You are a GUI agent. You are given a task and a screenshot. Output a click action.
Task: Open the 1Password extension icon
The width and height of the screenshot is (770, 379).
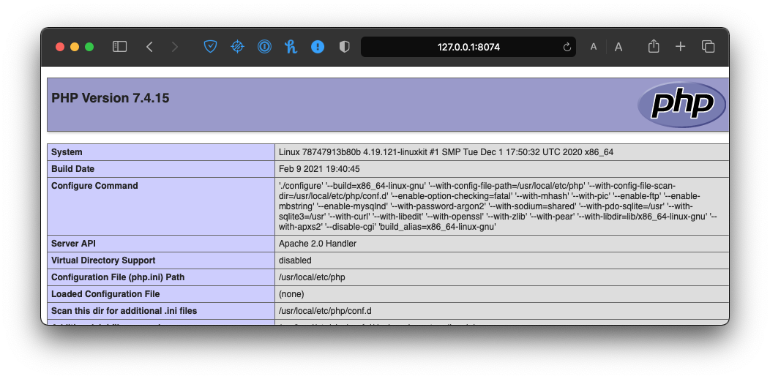click(264, 47)
